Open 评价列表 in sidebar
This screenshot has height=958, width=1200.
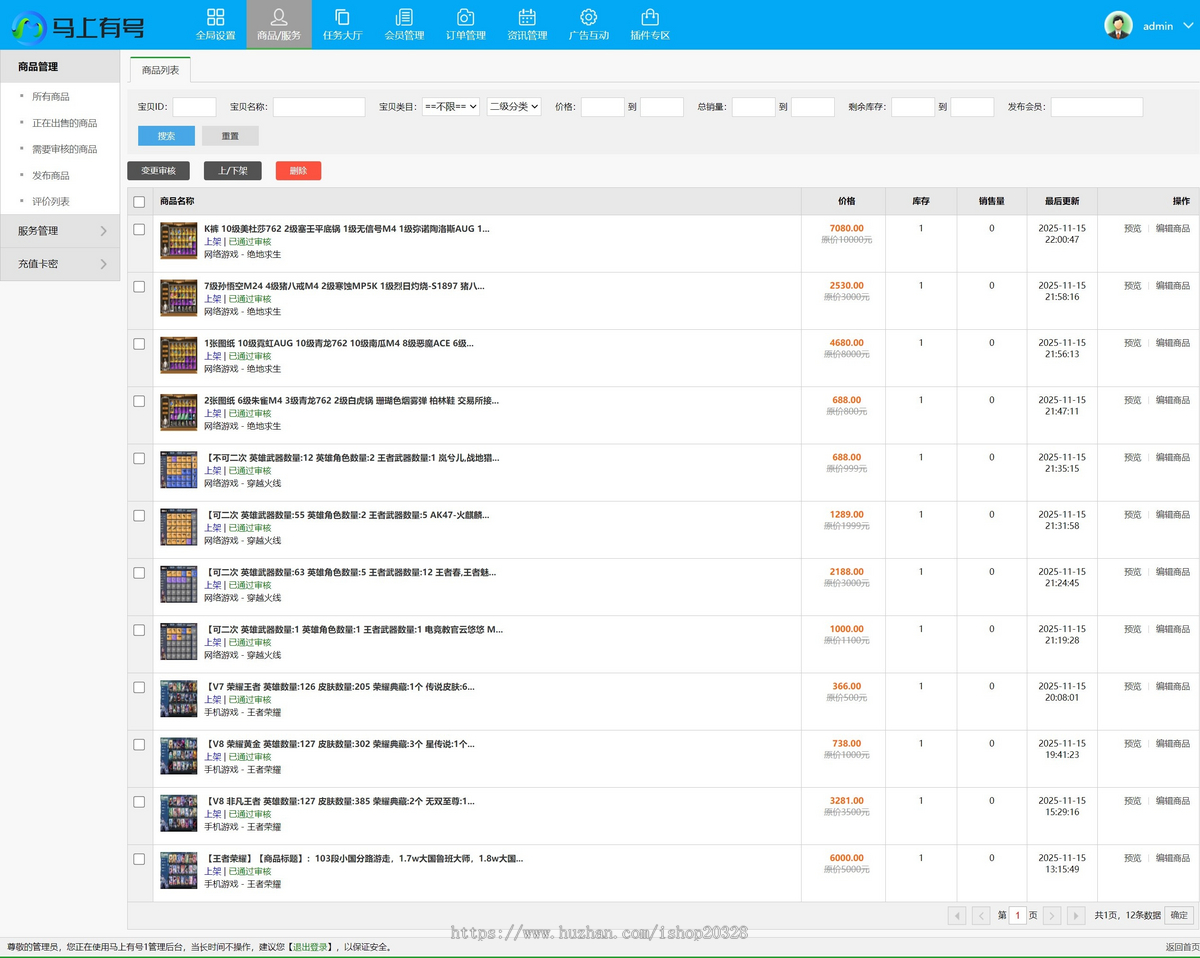click(51, 201)
